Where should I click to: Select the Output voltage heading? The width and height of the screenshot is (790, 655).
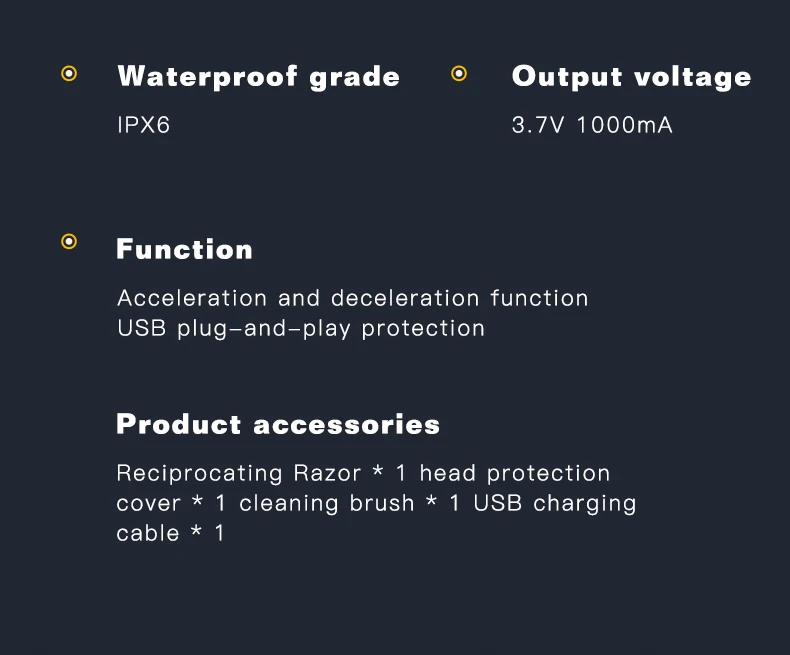631,77
